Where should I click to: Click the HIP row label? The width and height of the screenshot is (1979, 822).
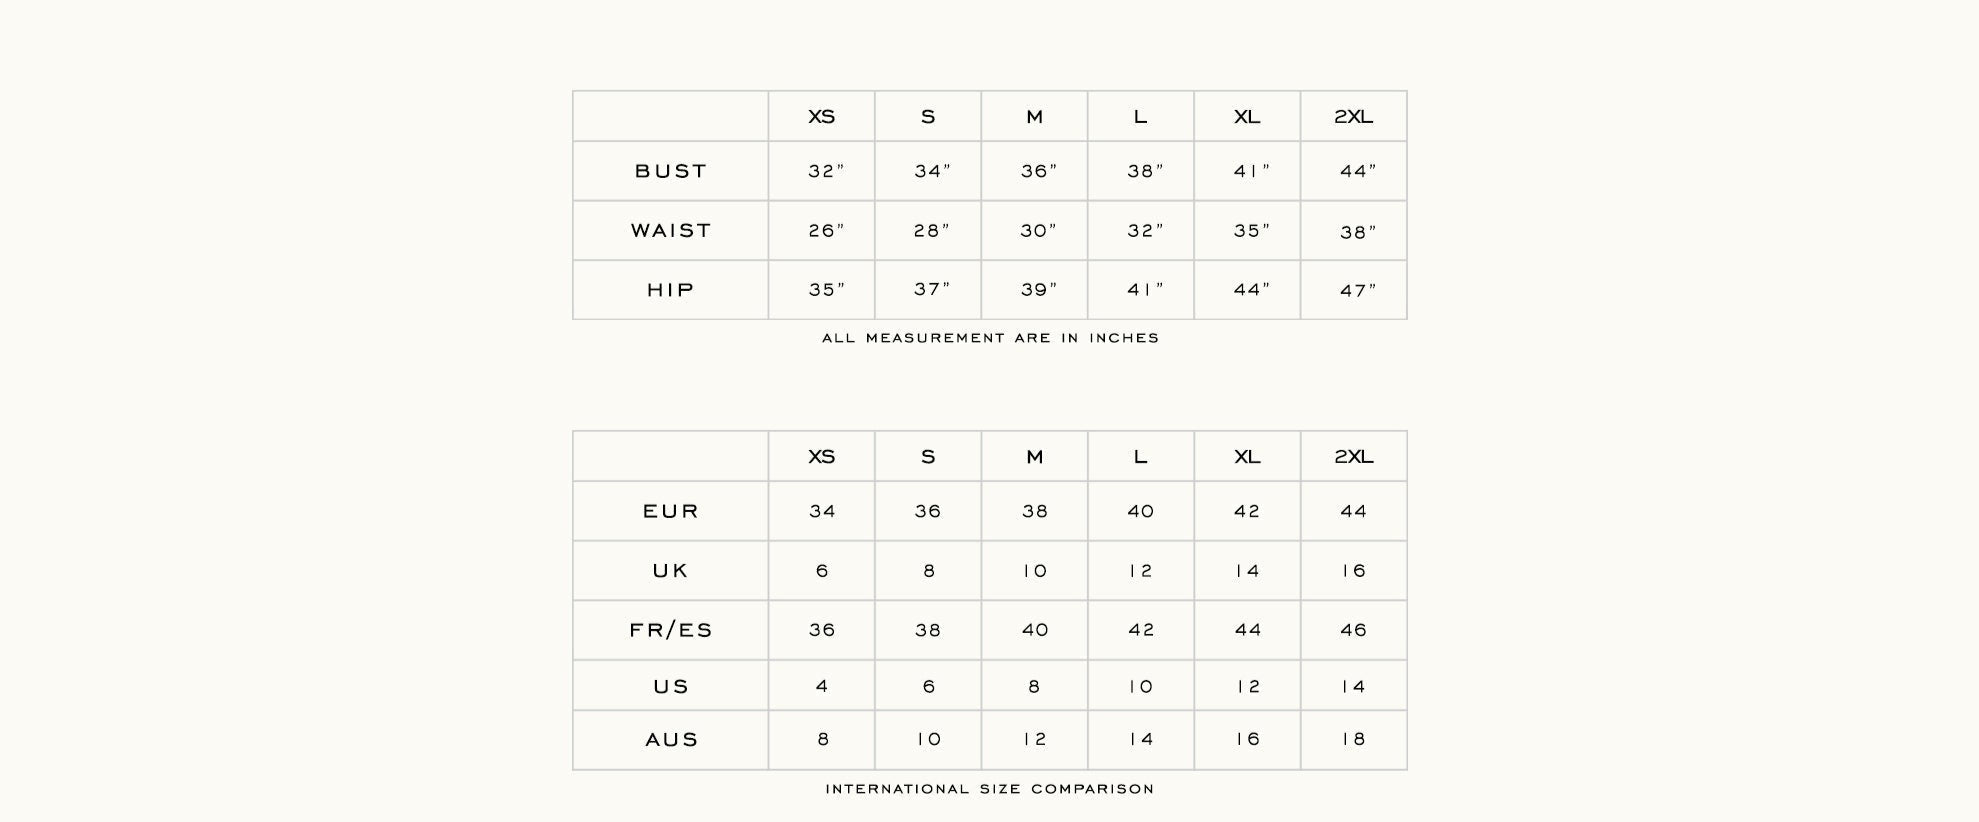(x=670, y=290)
